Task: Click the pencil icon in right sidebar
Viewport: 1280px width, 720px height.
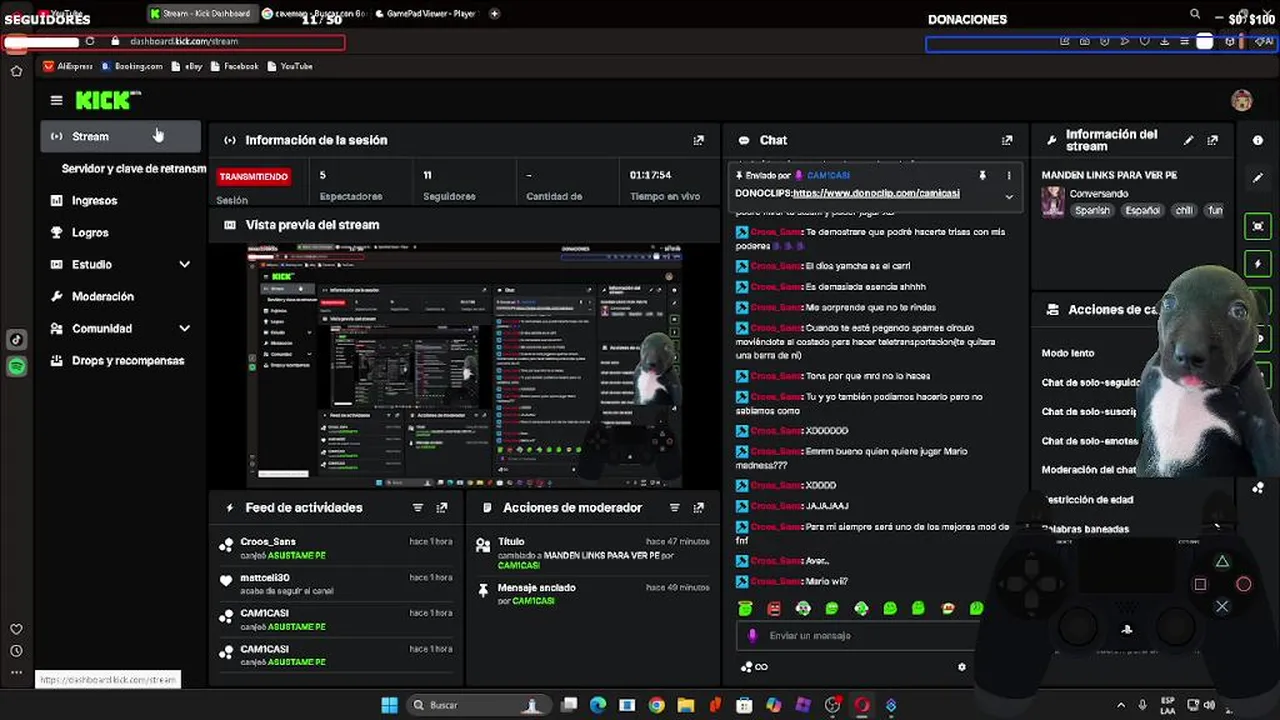Action: 1258,178
